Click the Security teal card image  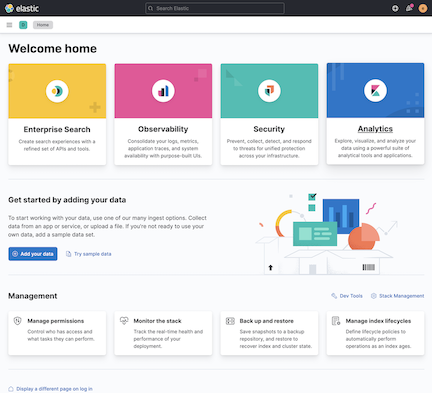tap(269, 91)
